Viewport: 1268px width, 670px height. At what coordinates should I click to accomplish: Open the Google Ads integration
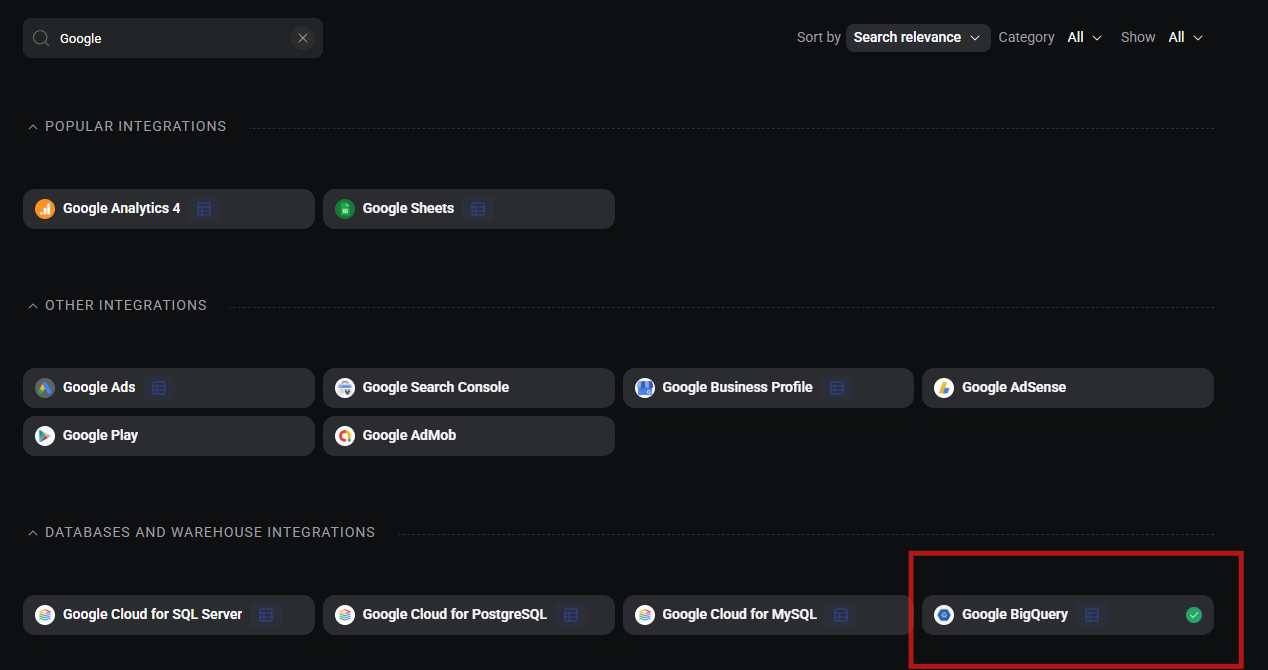tap(169, 388)
